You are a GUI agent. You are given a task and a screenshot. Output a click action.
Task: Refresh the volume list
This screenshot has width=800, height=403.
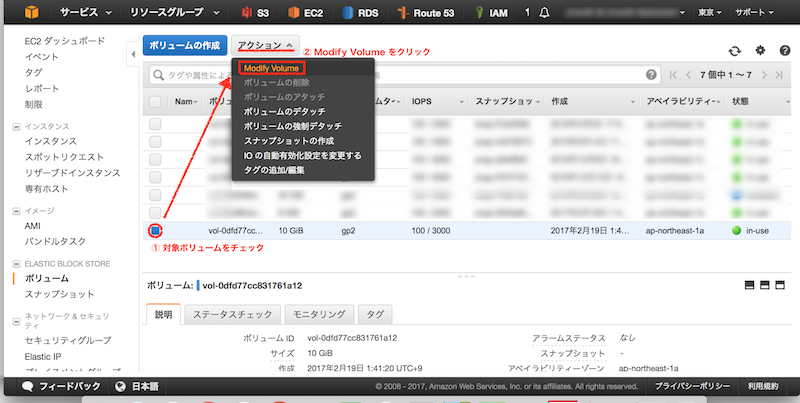click(x=735, y=50)
